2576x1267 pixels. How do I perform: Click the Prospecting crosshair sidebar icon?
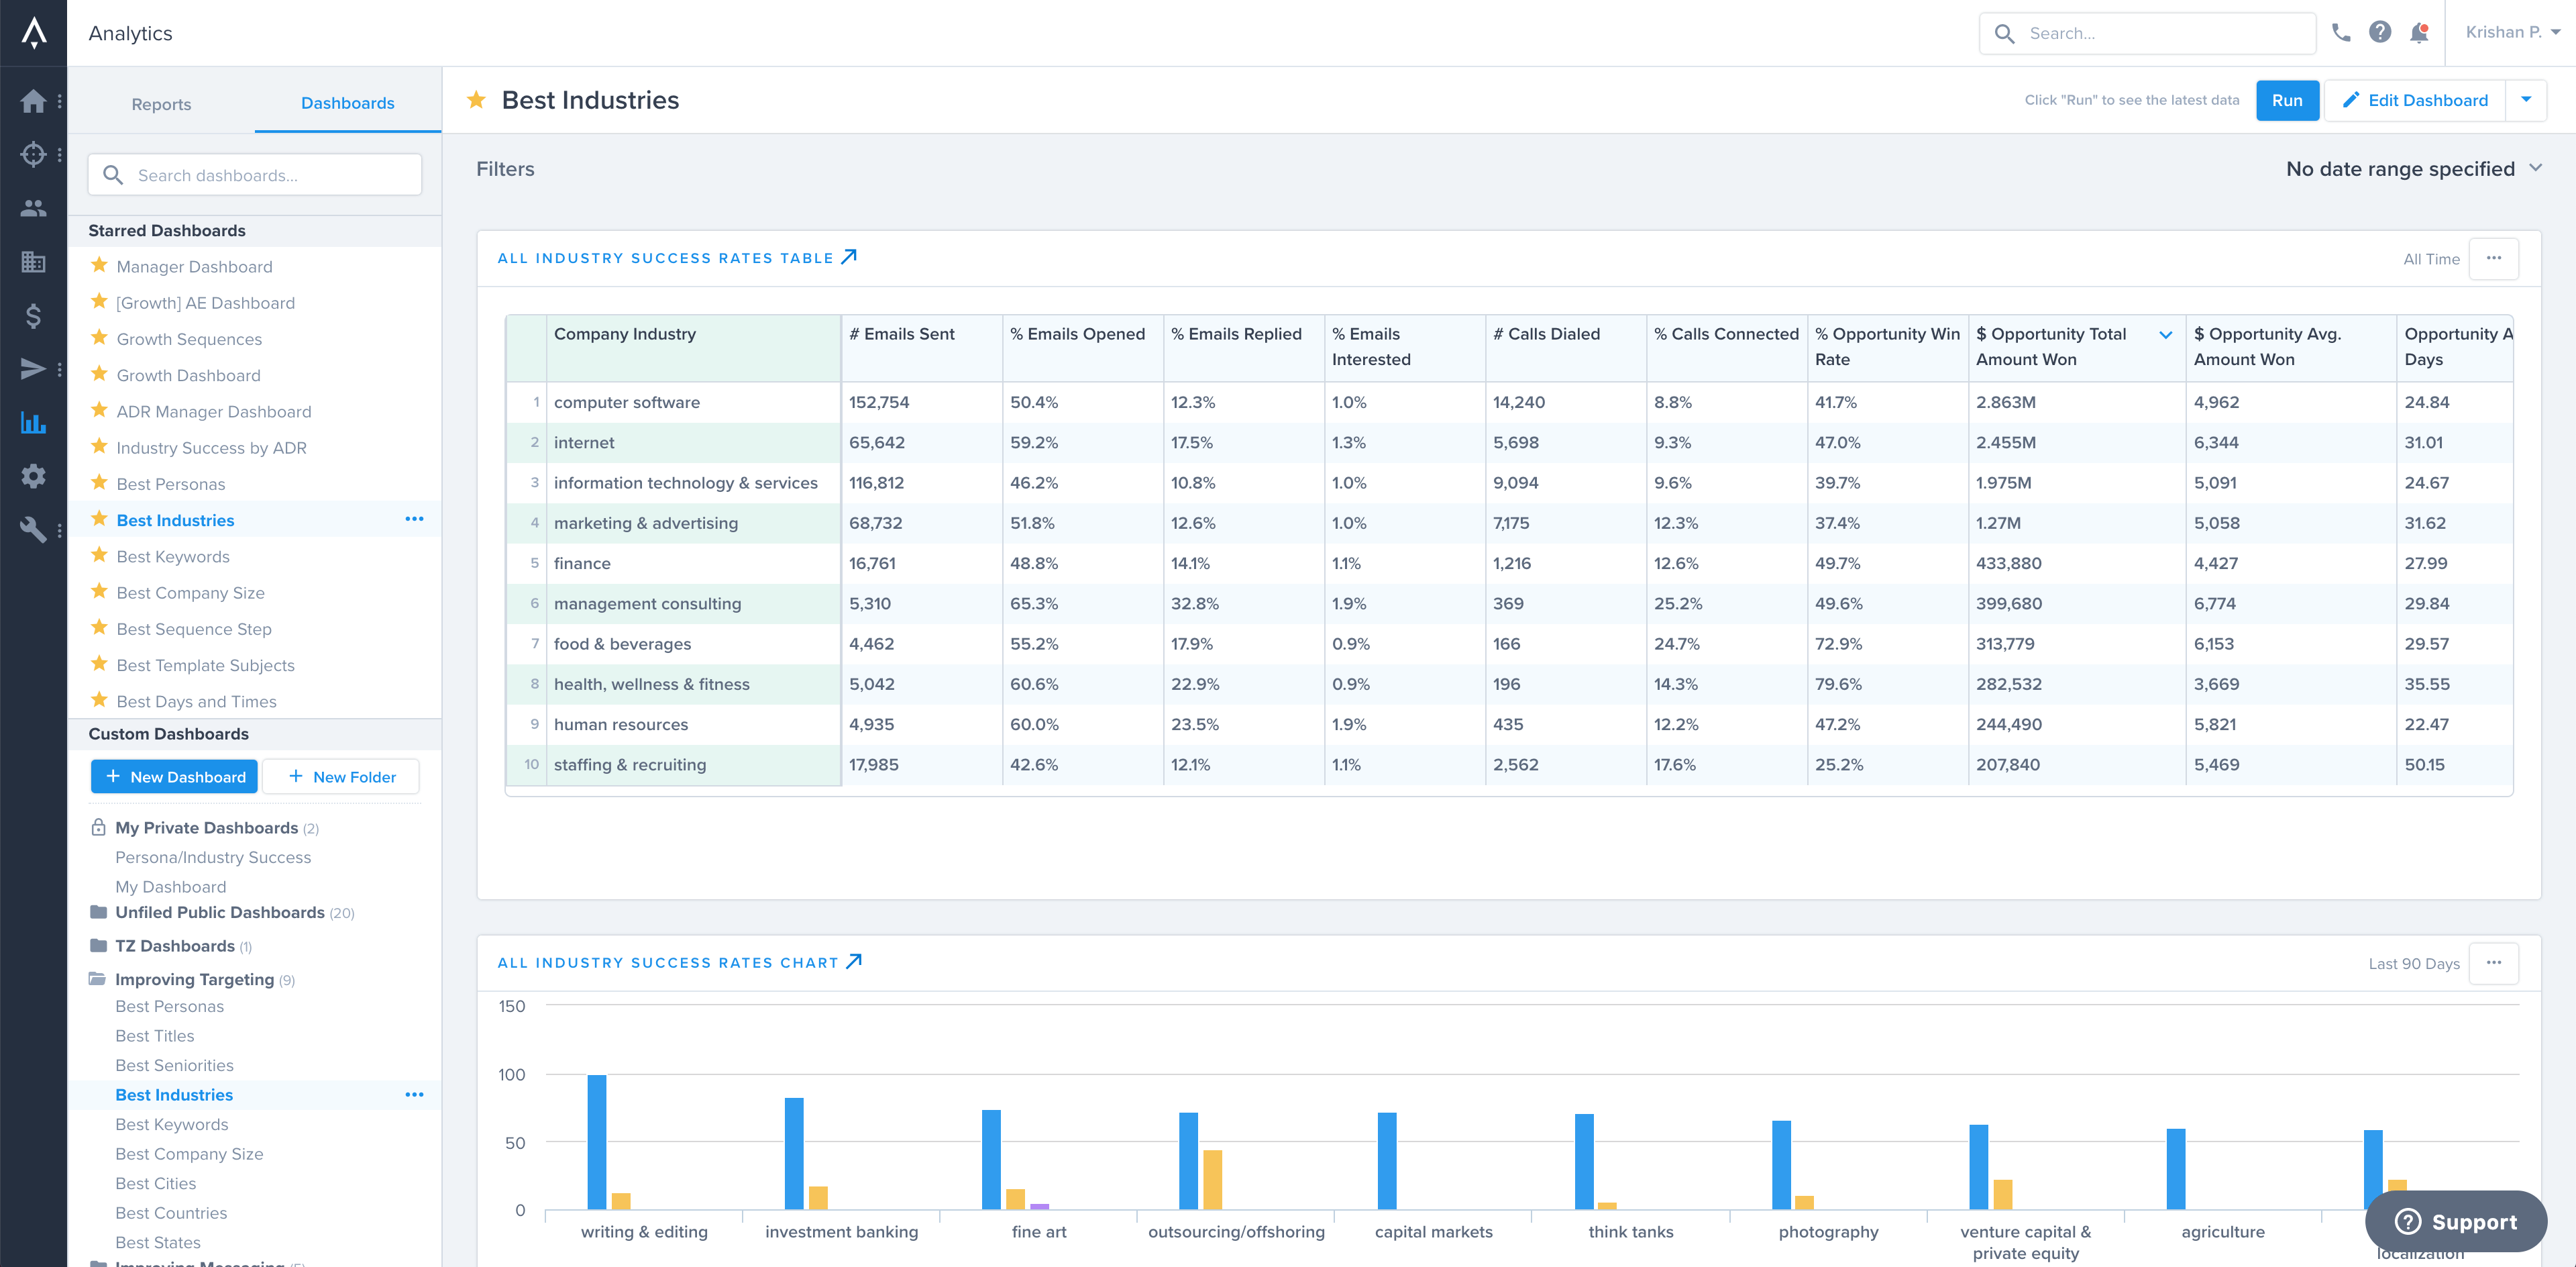[x=33, y=155]
